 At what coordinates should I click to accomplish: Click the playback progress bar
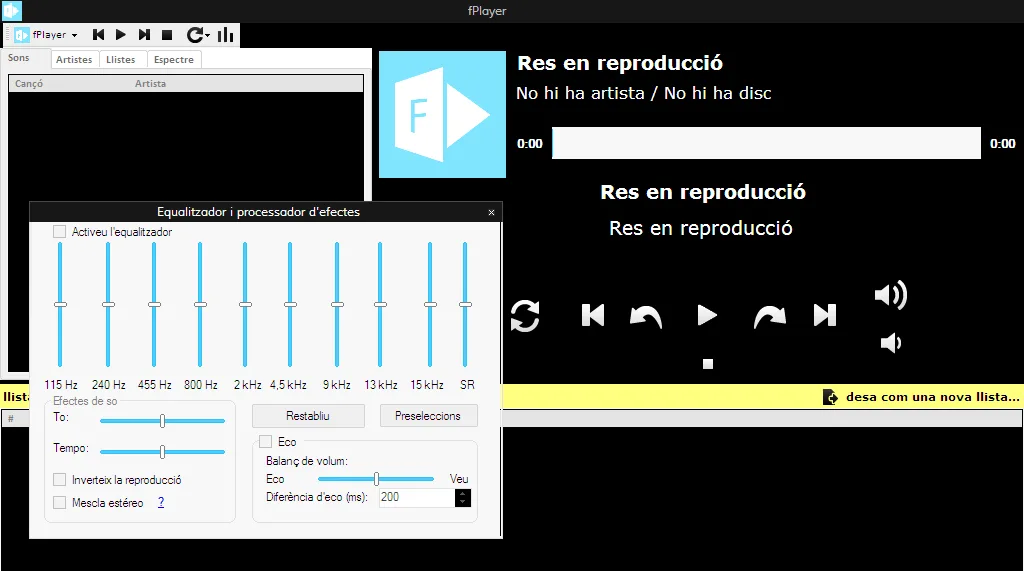[766, 143]
